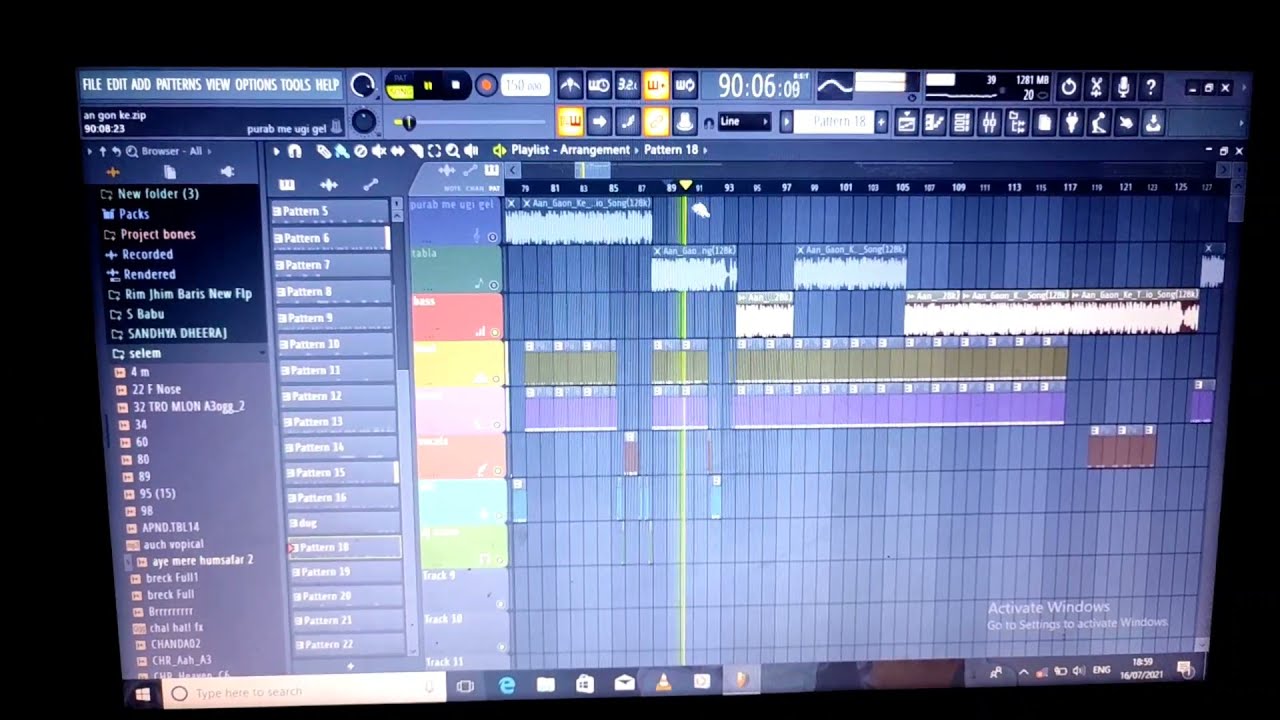Open the Line snap dropdown
The image size is (1280, 720).
744,122
